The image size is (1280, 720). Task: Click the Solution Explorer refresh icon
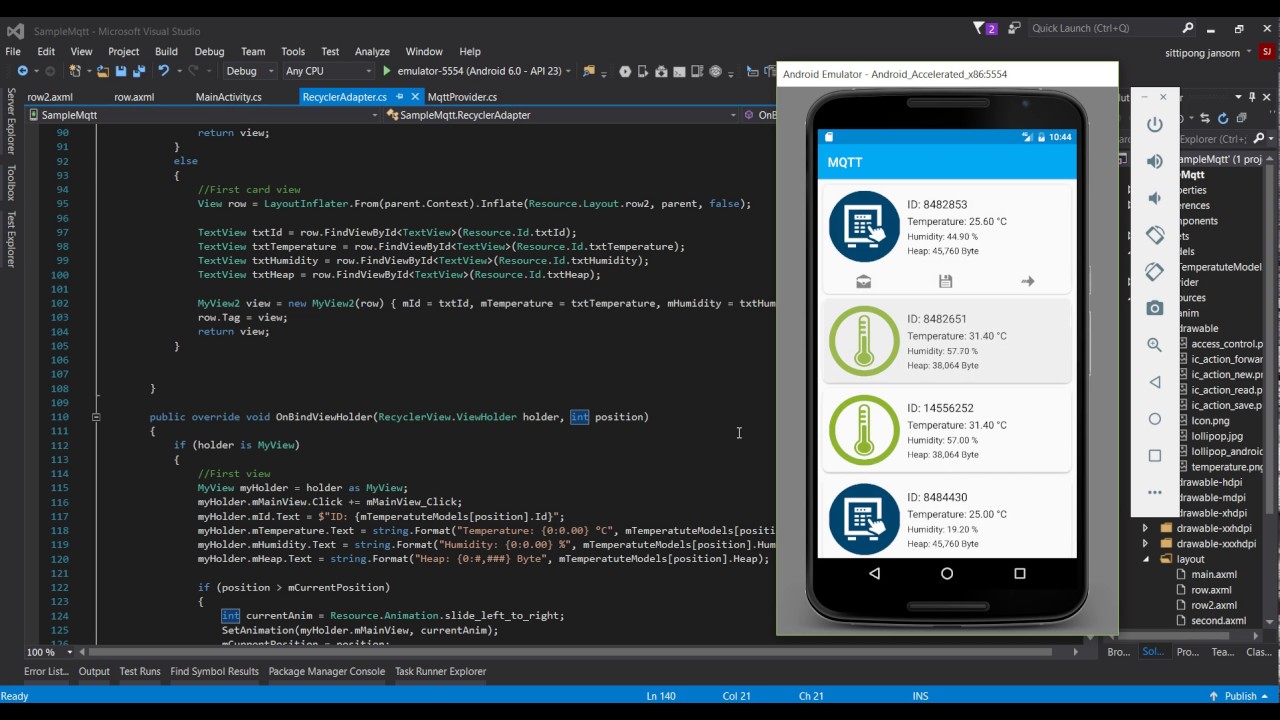pyautogui.click(x=1223, y=118)
